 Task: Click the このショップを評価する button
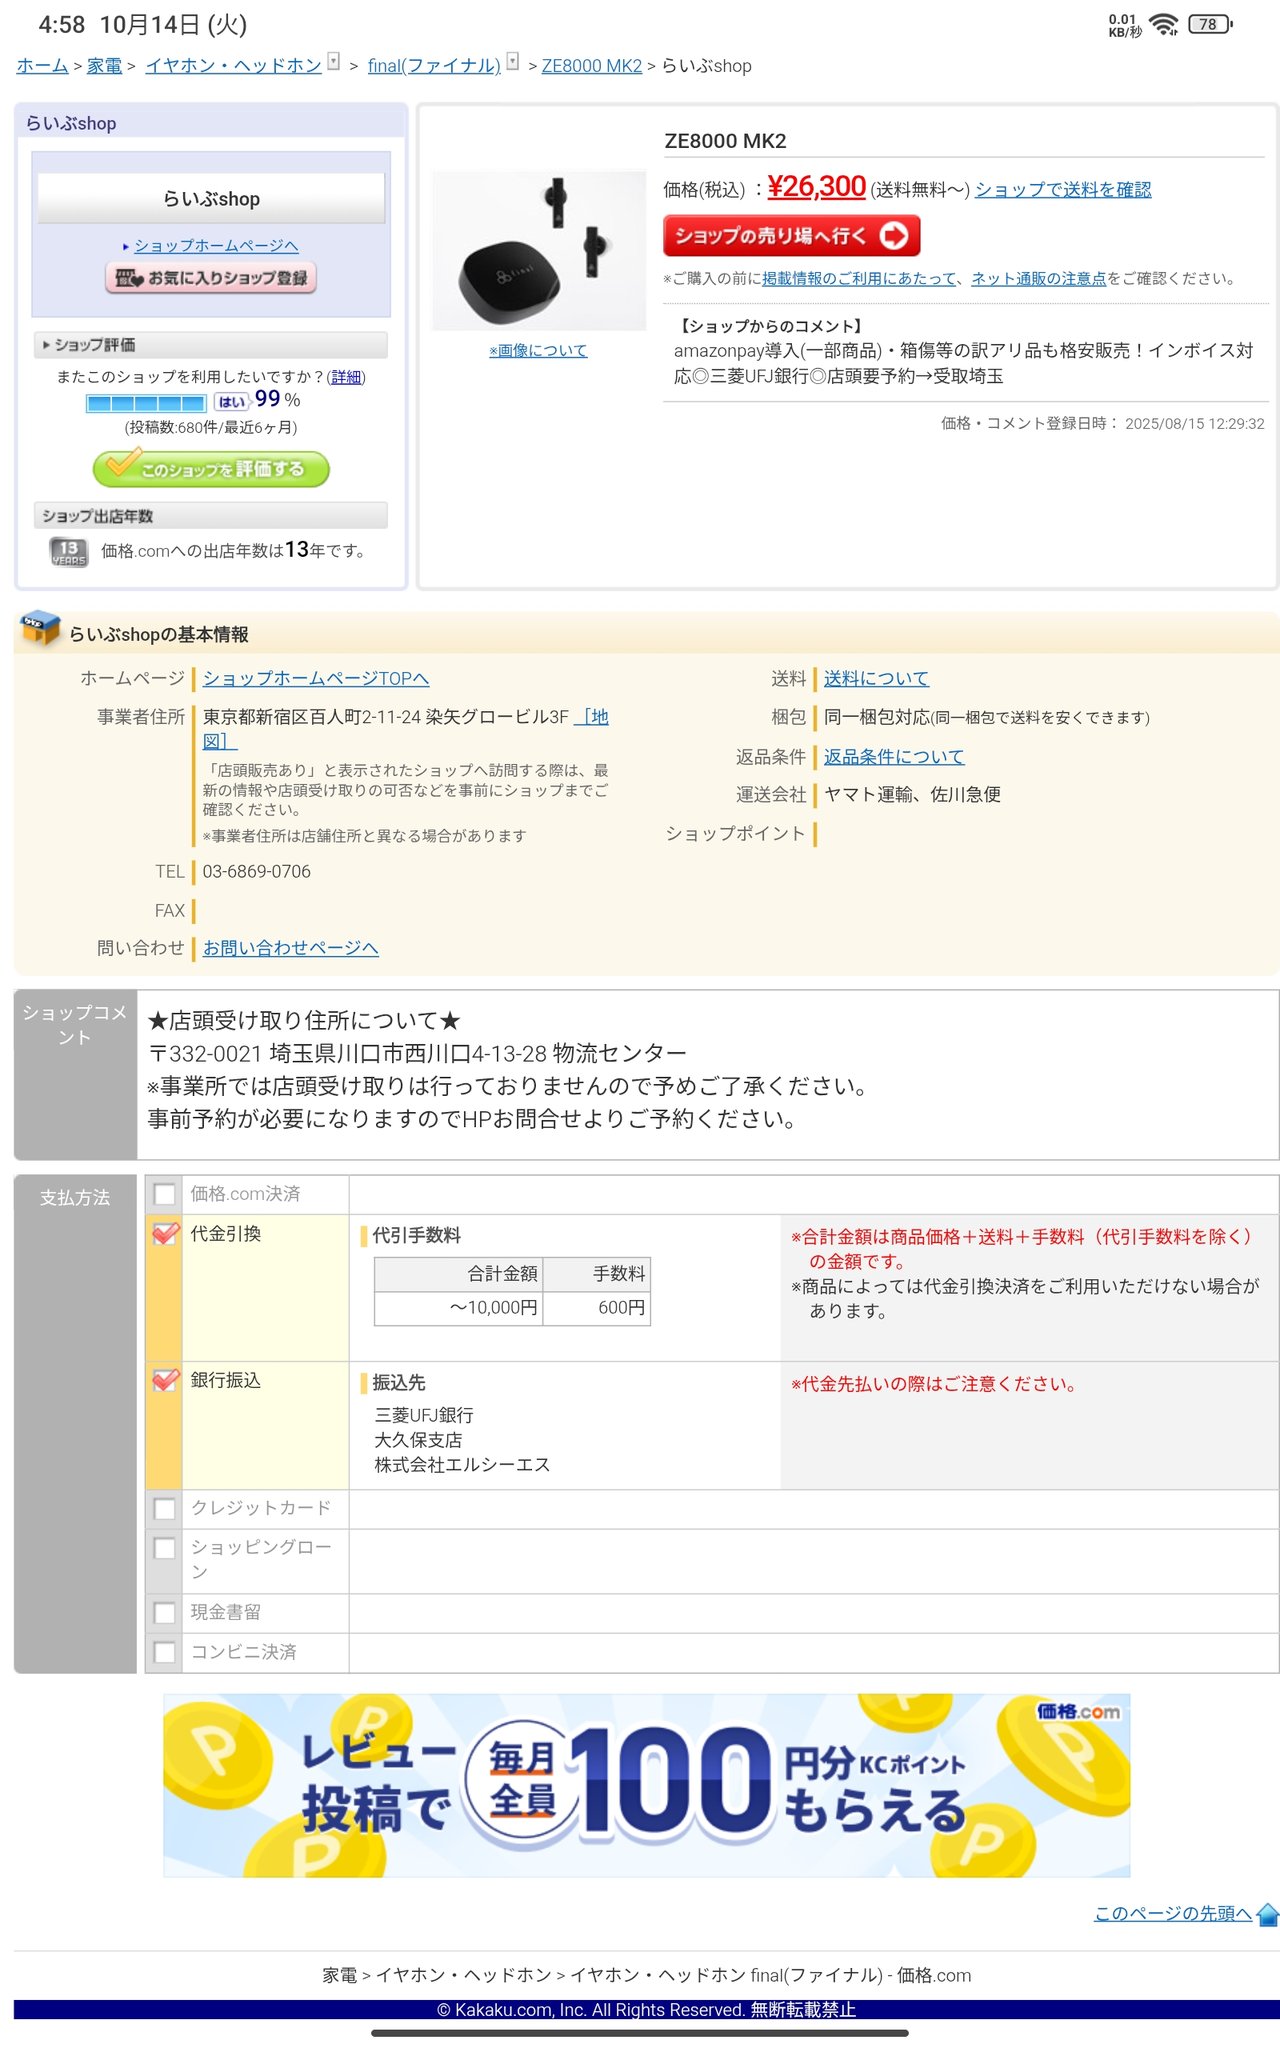[211, 468]
